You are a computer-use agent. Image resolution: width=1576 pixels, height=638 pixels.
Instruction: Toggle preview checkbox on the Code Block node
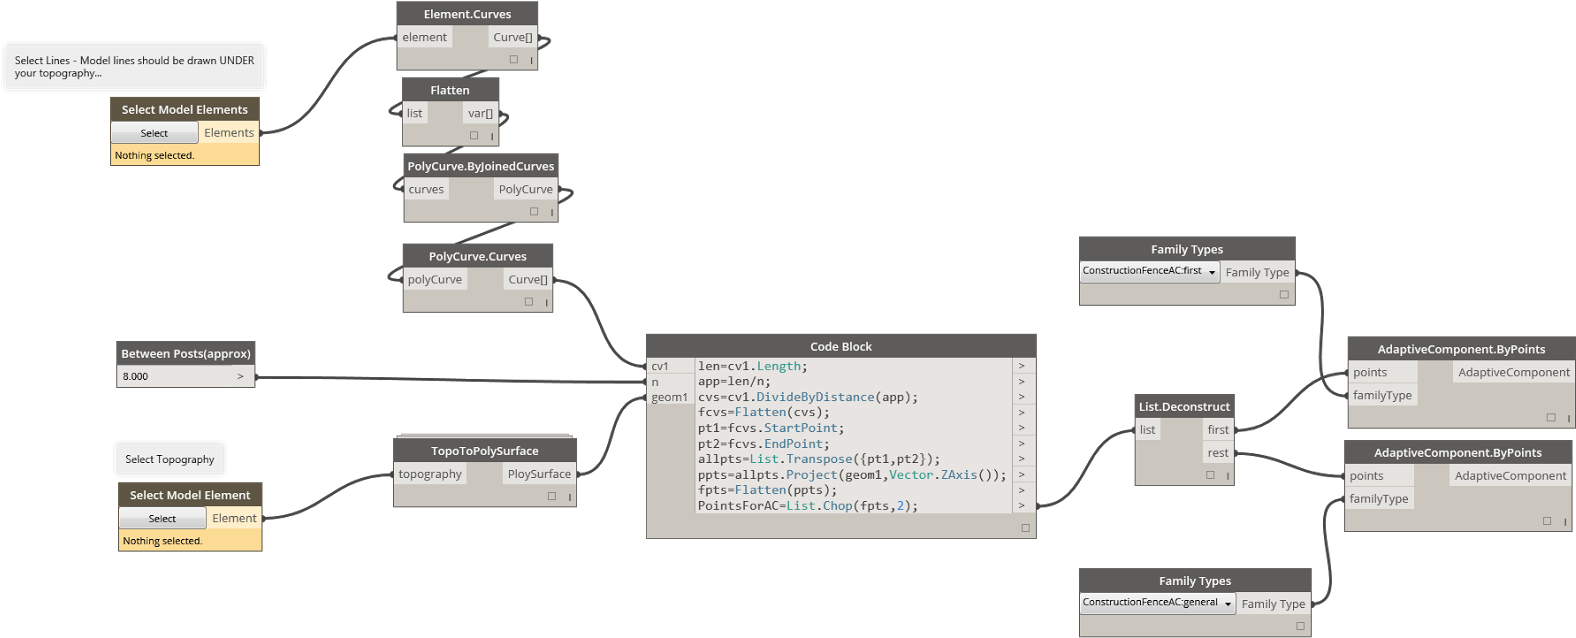[1024, 528]
